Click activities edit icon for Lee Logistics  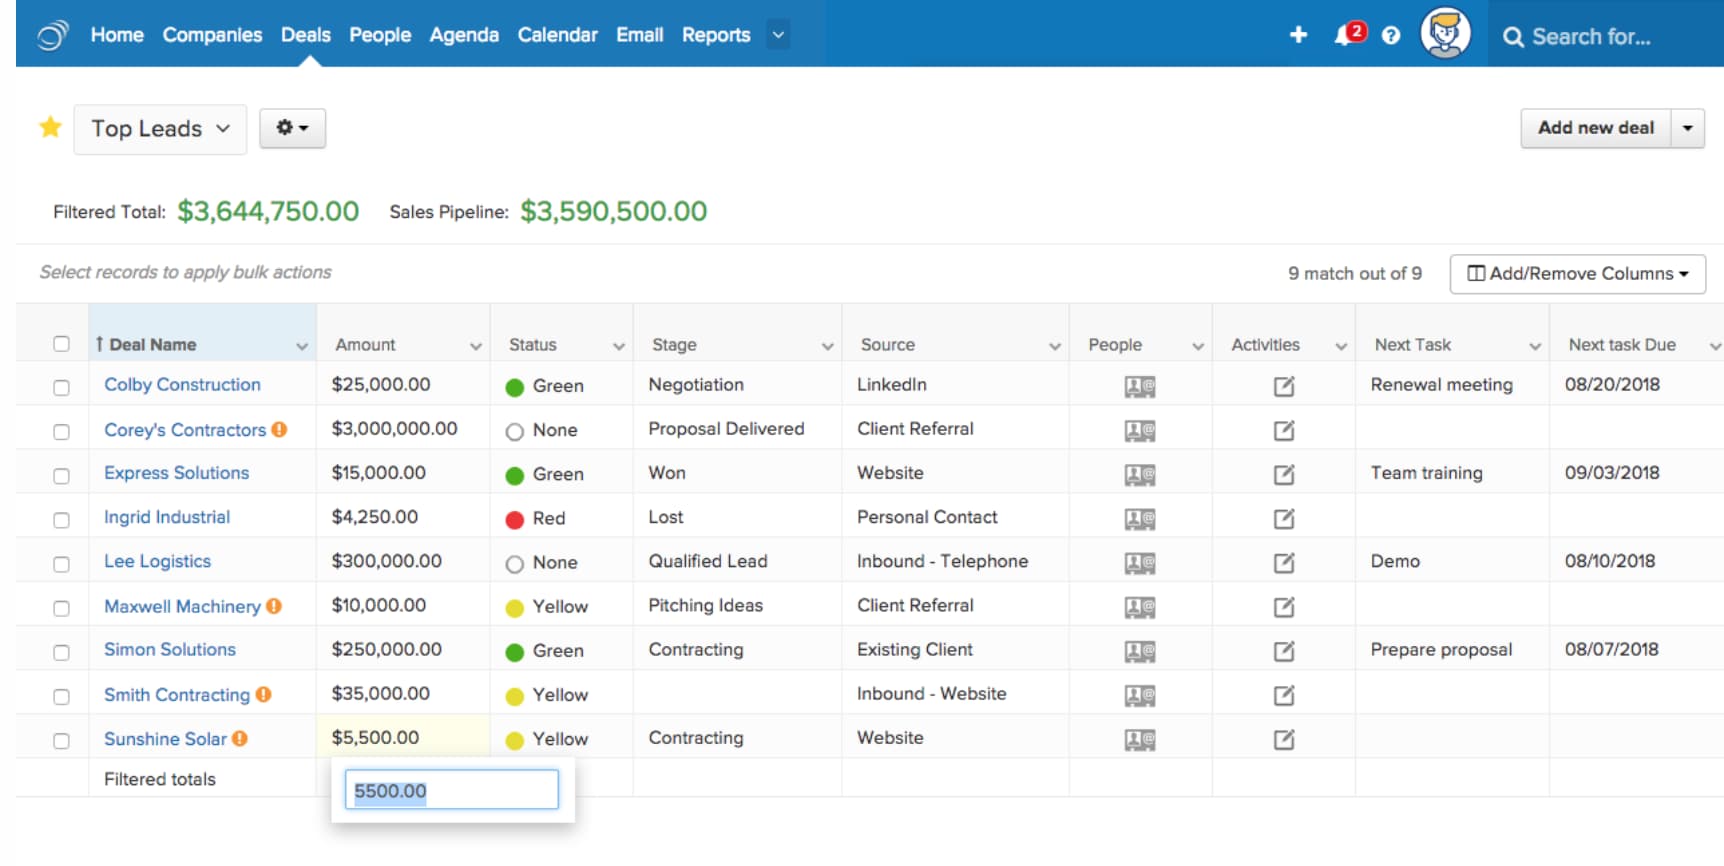click(1284, 563)
